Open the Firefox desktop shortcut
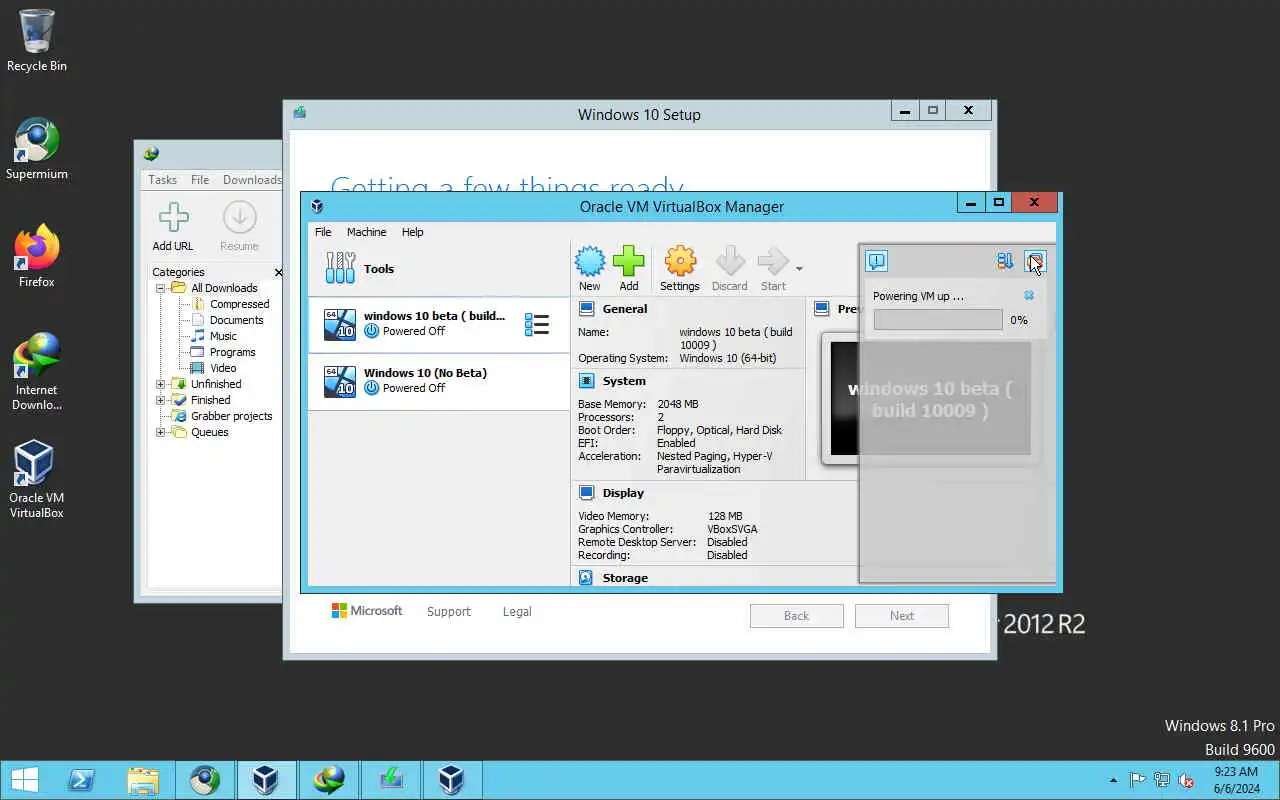 [37, 257]
